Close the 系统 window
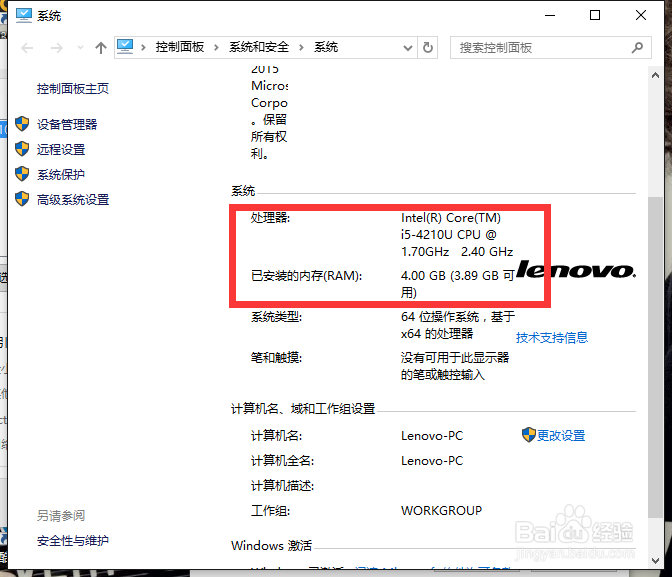 [x=641, y=15]
